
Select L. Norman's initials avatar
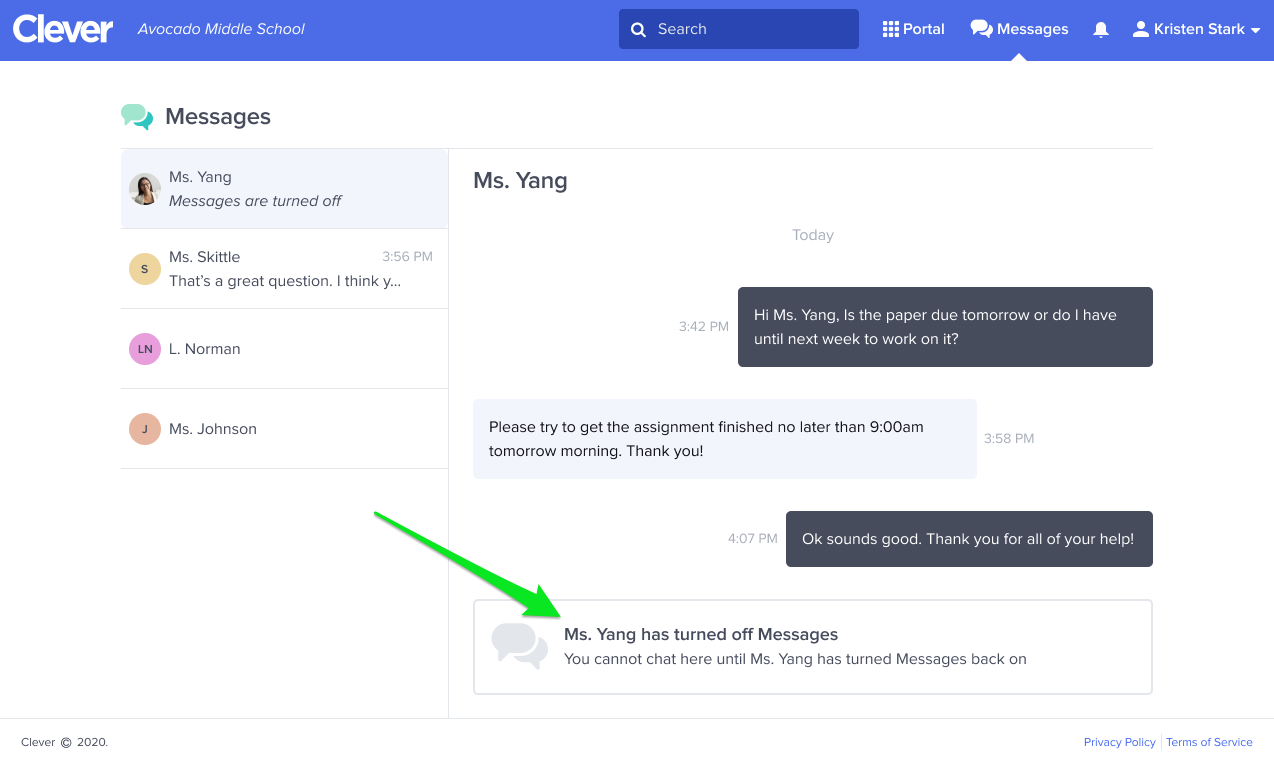pos(145,348)
